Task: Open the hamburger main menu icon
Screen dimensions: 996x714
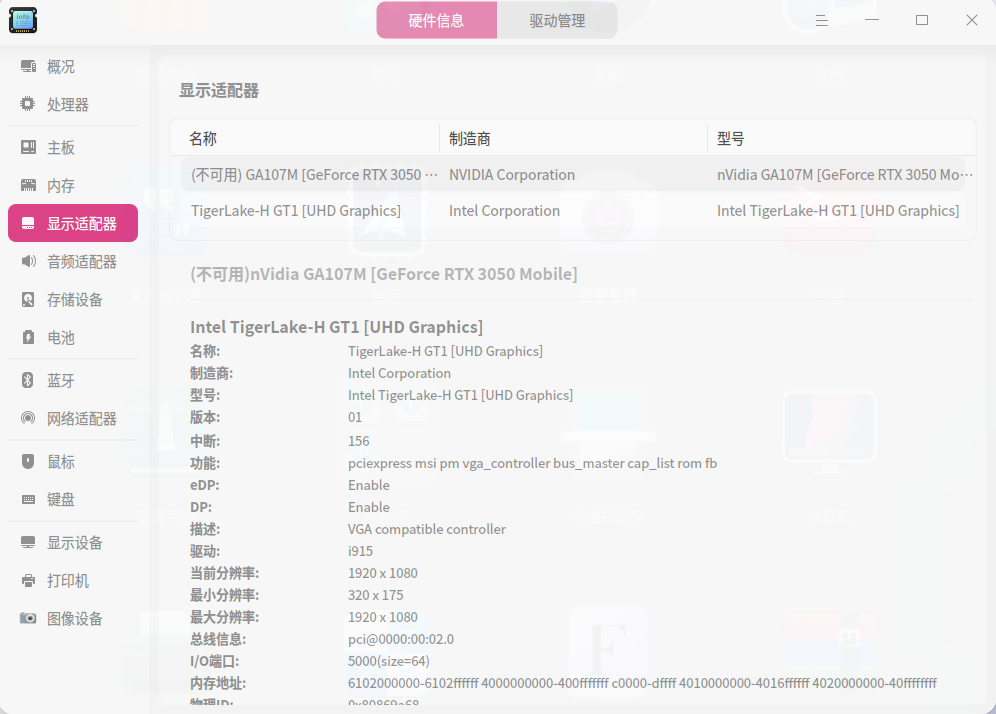Action: tap(821, 20)
